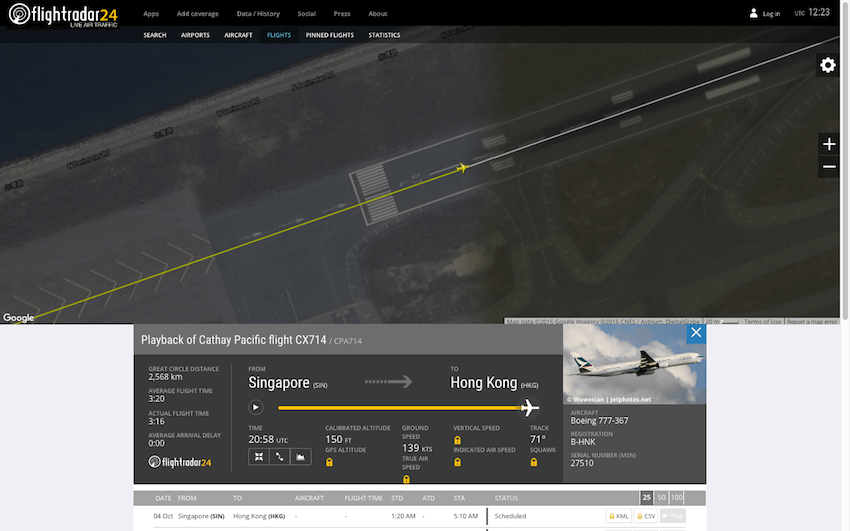Click the Scheduled status in 04 Oct row
Screen dimensions: 850x531
click(510, 516)
